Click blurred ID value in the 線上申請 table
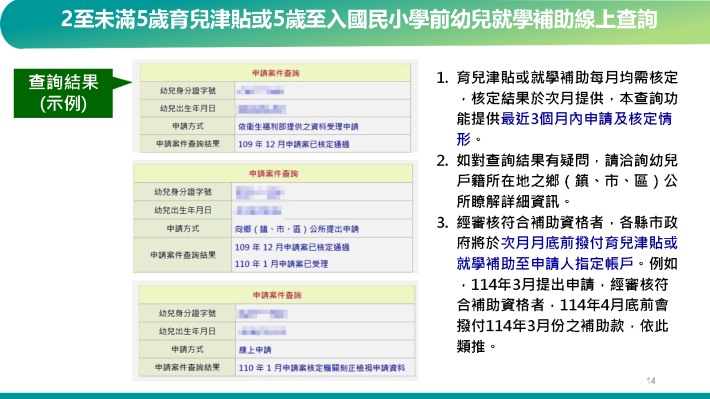 pos(263,313)
